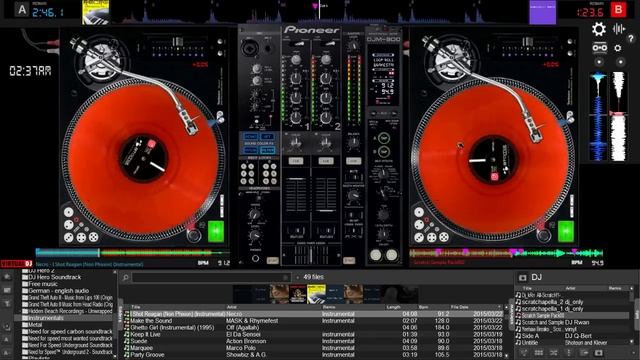The width and height of the screenshot is (640, 360).
Task: Click the shuffle icon in the sidelist bottom toolbar
Action: pyautogui.click(x=553, y=353)
